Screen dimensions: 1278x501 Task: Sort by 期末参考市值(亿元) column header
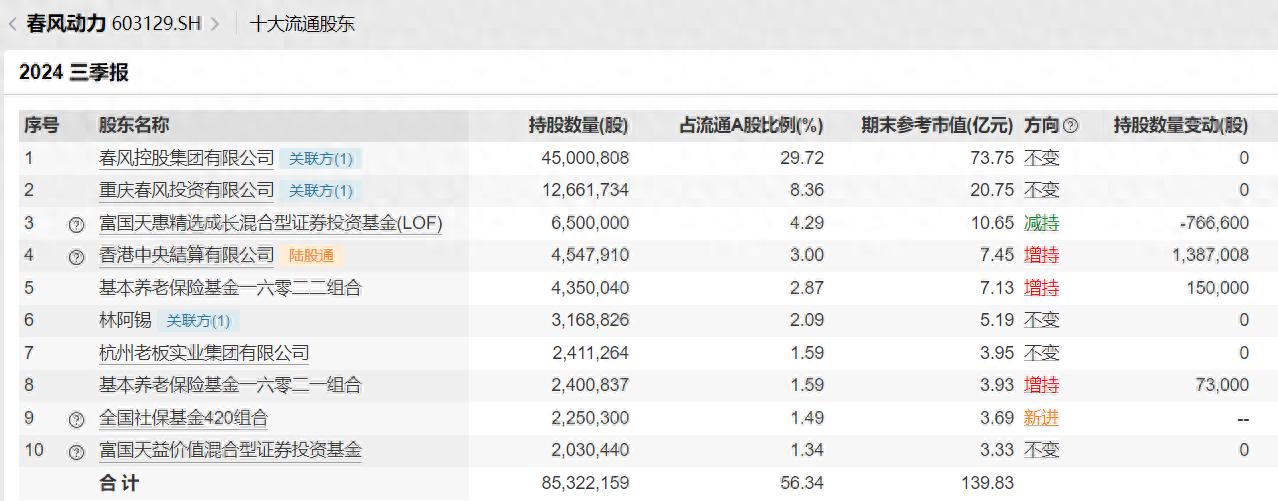[938, 126]
